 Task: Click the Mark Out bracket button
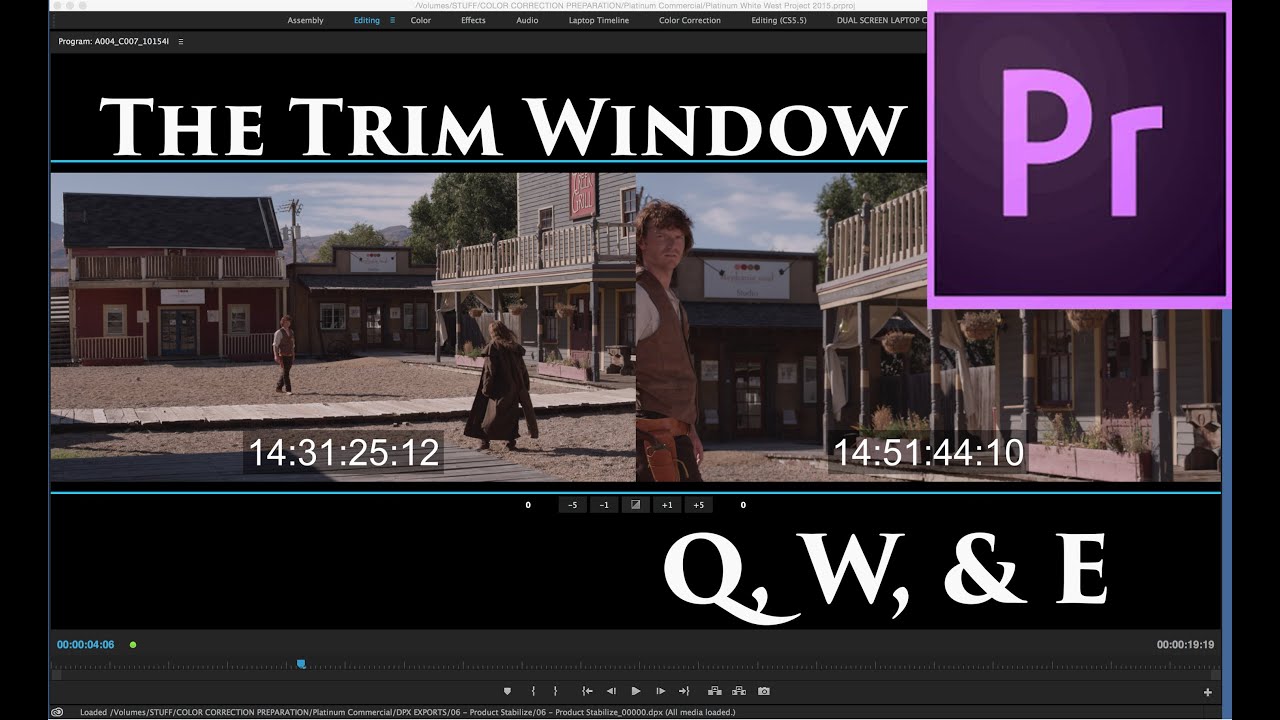coord(555,691)
